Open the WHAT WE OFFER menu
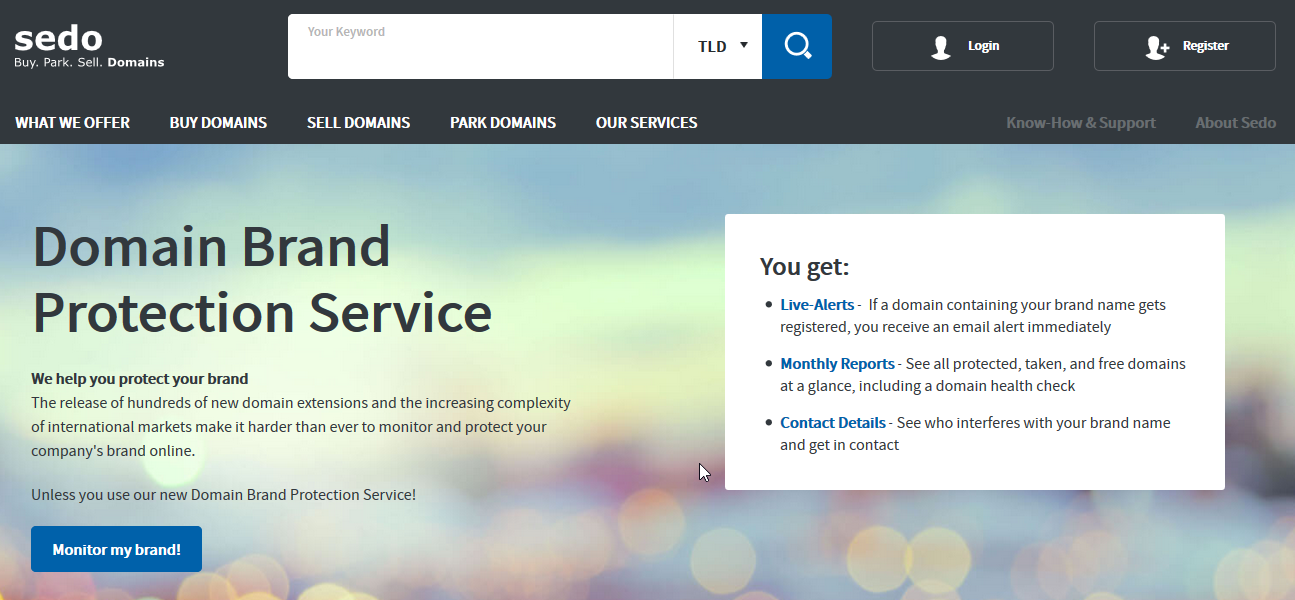 [x=72, y=123]
